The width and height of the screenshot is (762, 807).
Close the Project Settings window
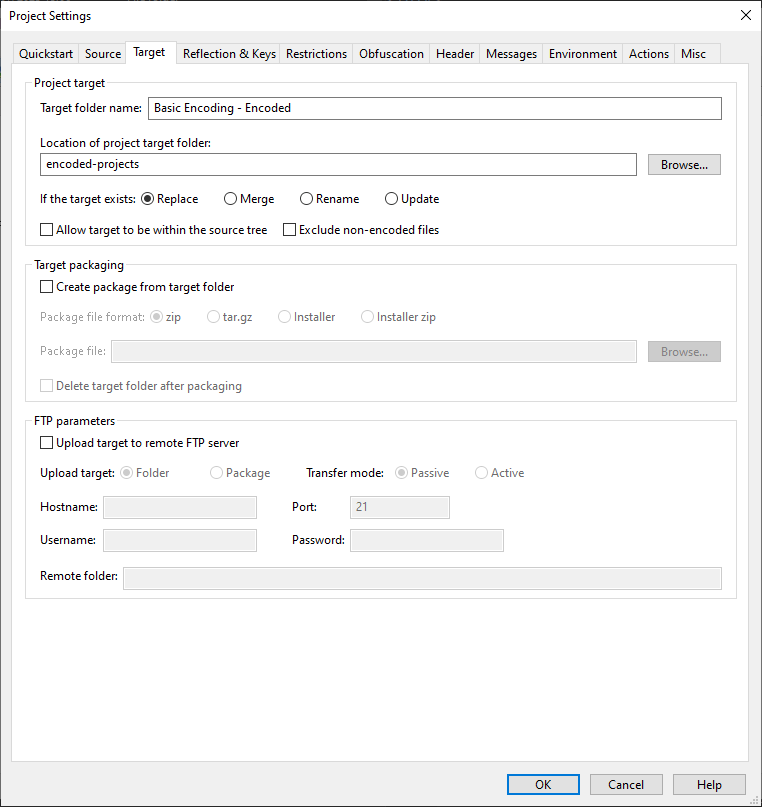click(x=746, y=15)
